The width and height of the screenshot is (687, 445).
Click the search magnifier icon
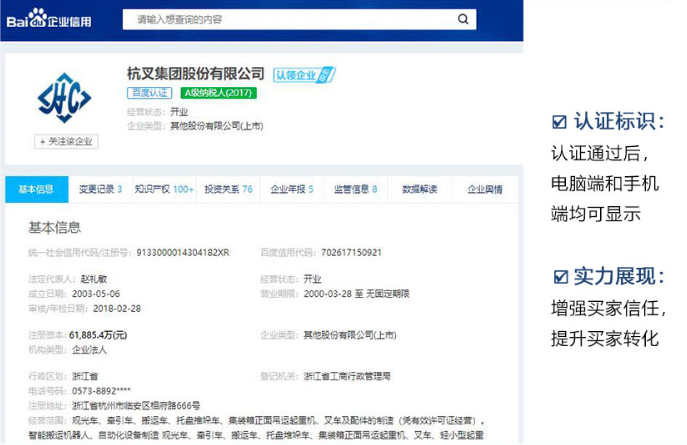(x=463, y=19)
